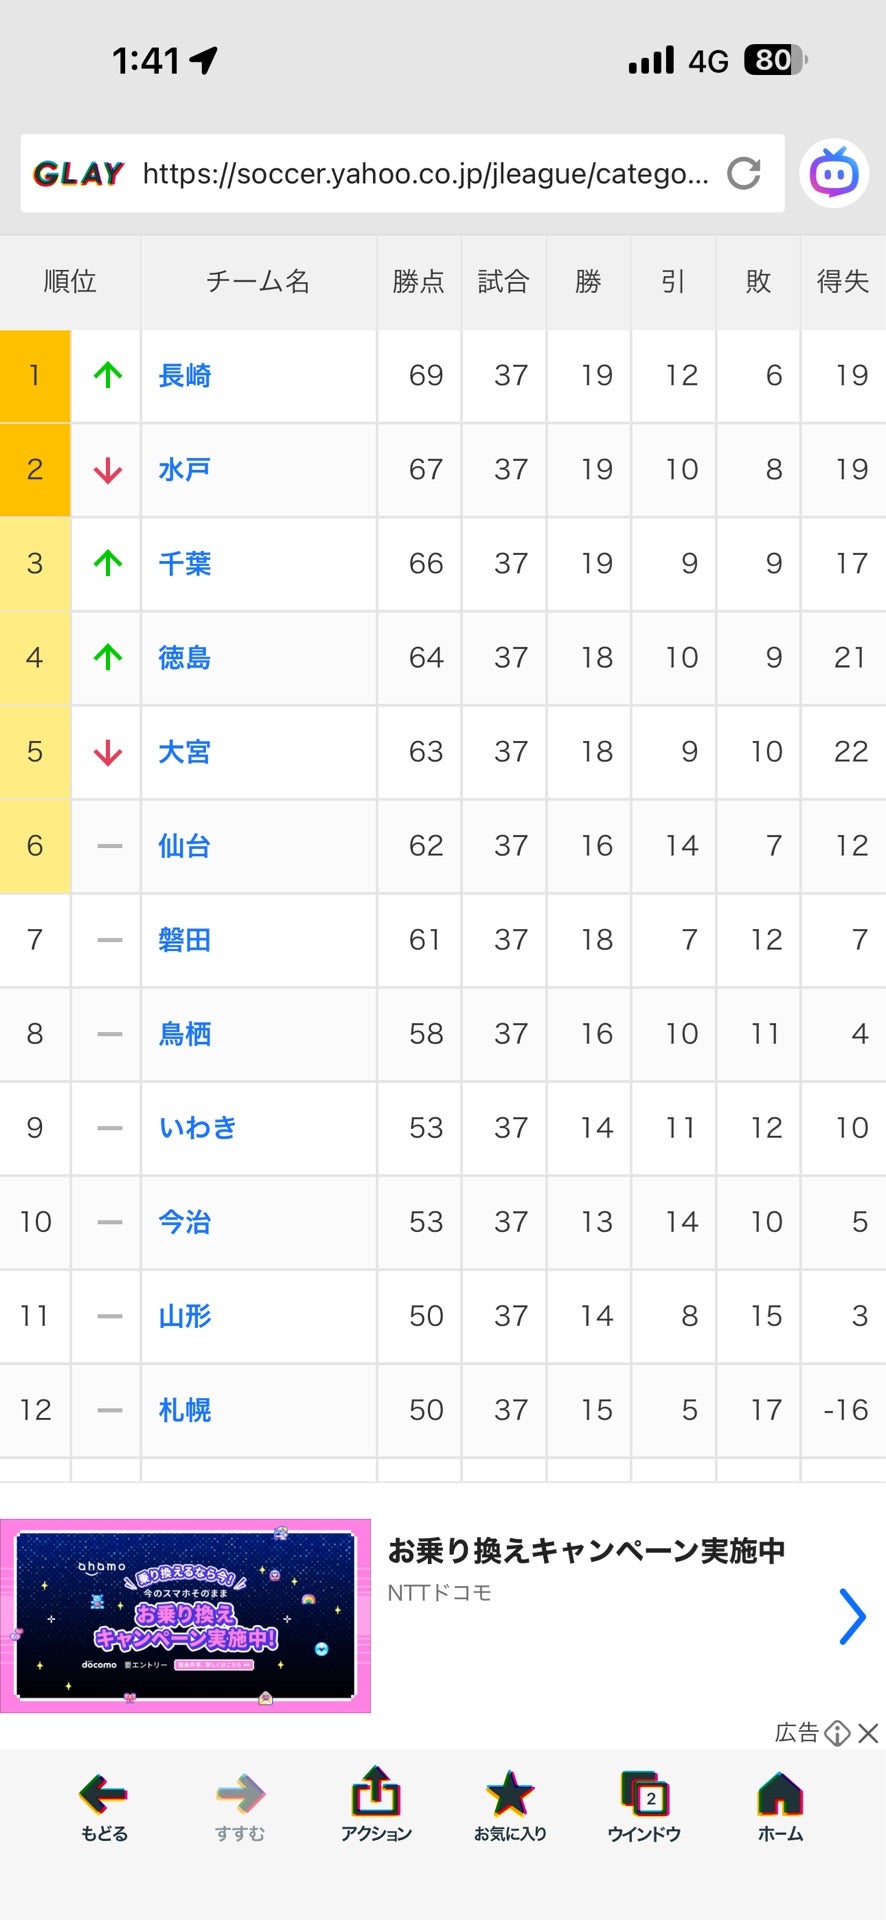Select the 千葉 team page
886x1920 pixels.
click(x=185, y=564)
